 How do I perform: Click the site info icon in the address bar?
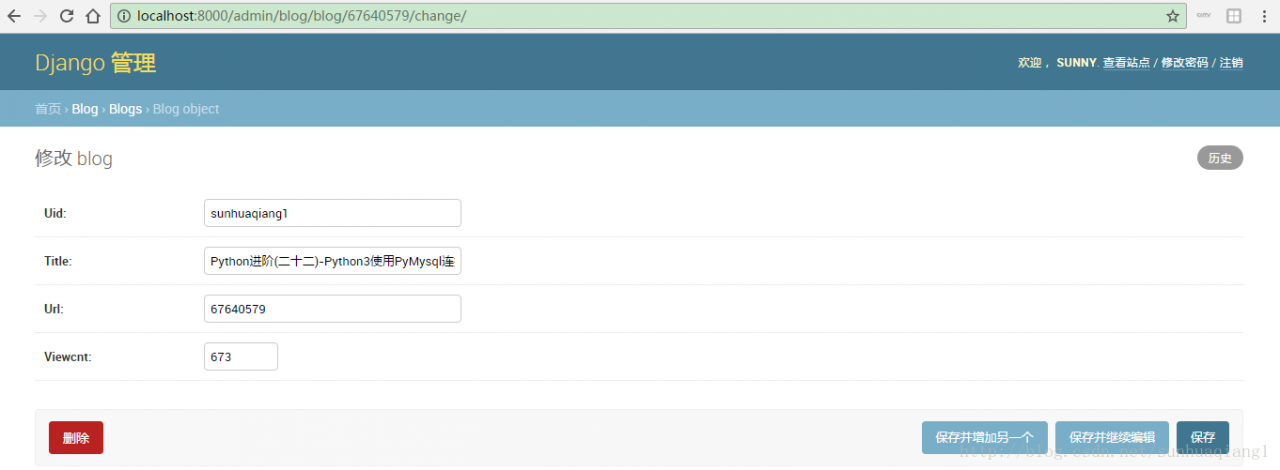pyautogui.click(x=123, y=16)
